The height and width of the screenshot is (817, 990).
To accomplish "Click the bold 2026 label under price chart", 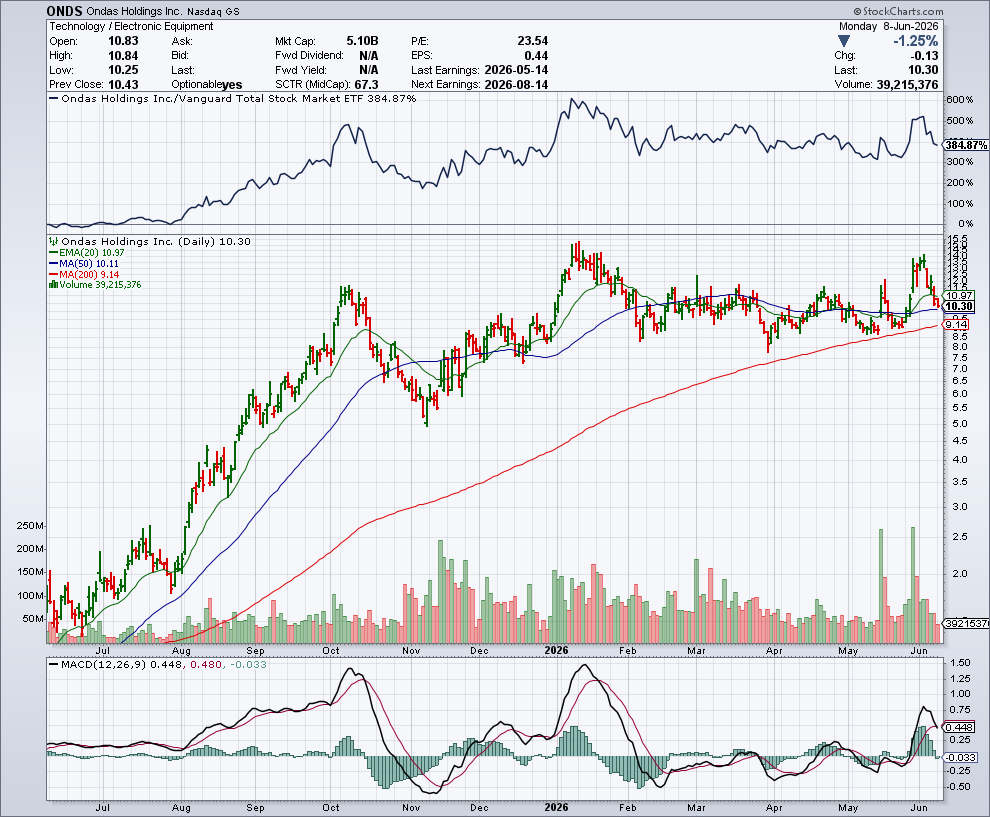I will coord(556,650).
